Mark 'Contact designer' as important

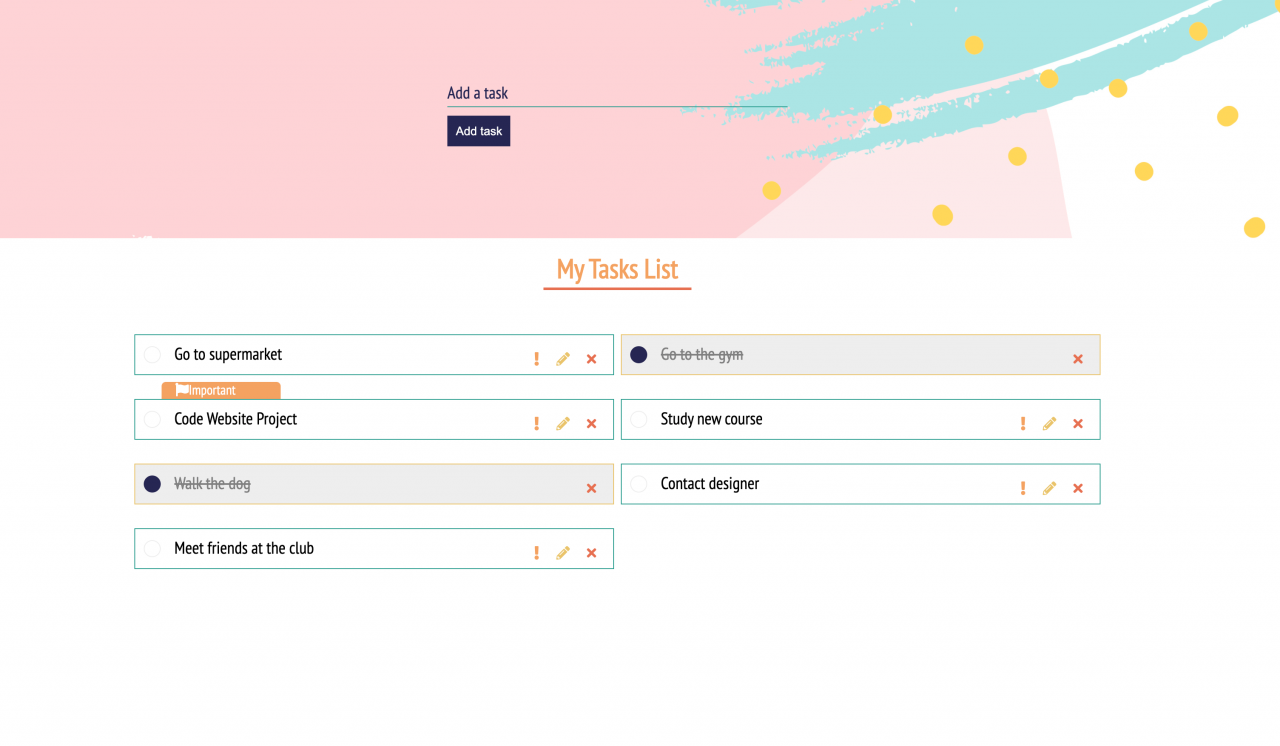click(x=1022, y=488)
